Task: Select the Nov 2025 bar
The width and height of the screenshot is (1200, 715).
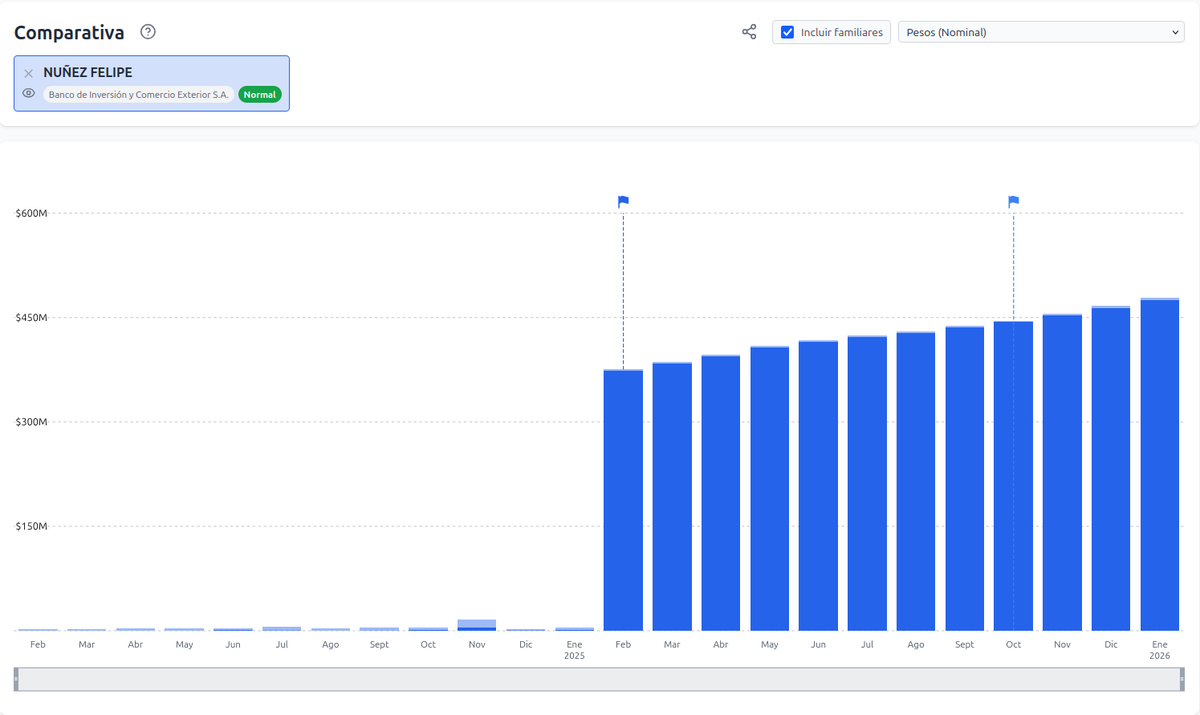Action: point(1062,472)
